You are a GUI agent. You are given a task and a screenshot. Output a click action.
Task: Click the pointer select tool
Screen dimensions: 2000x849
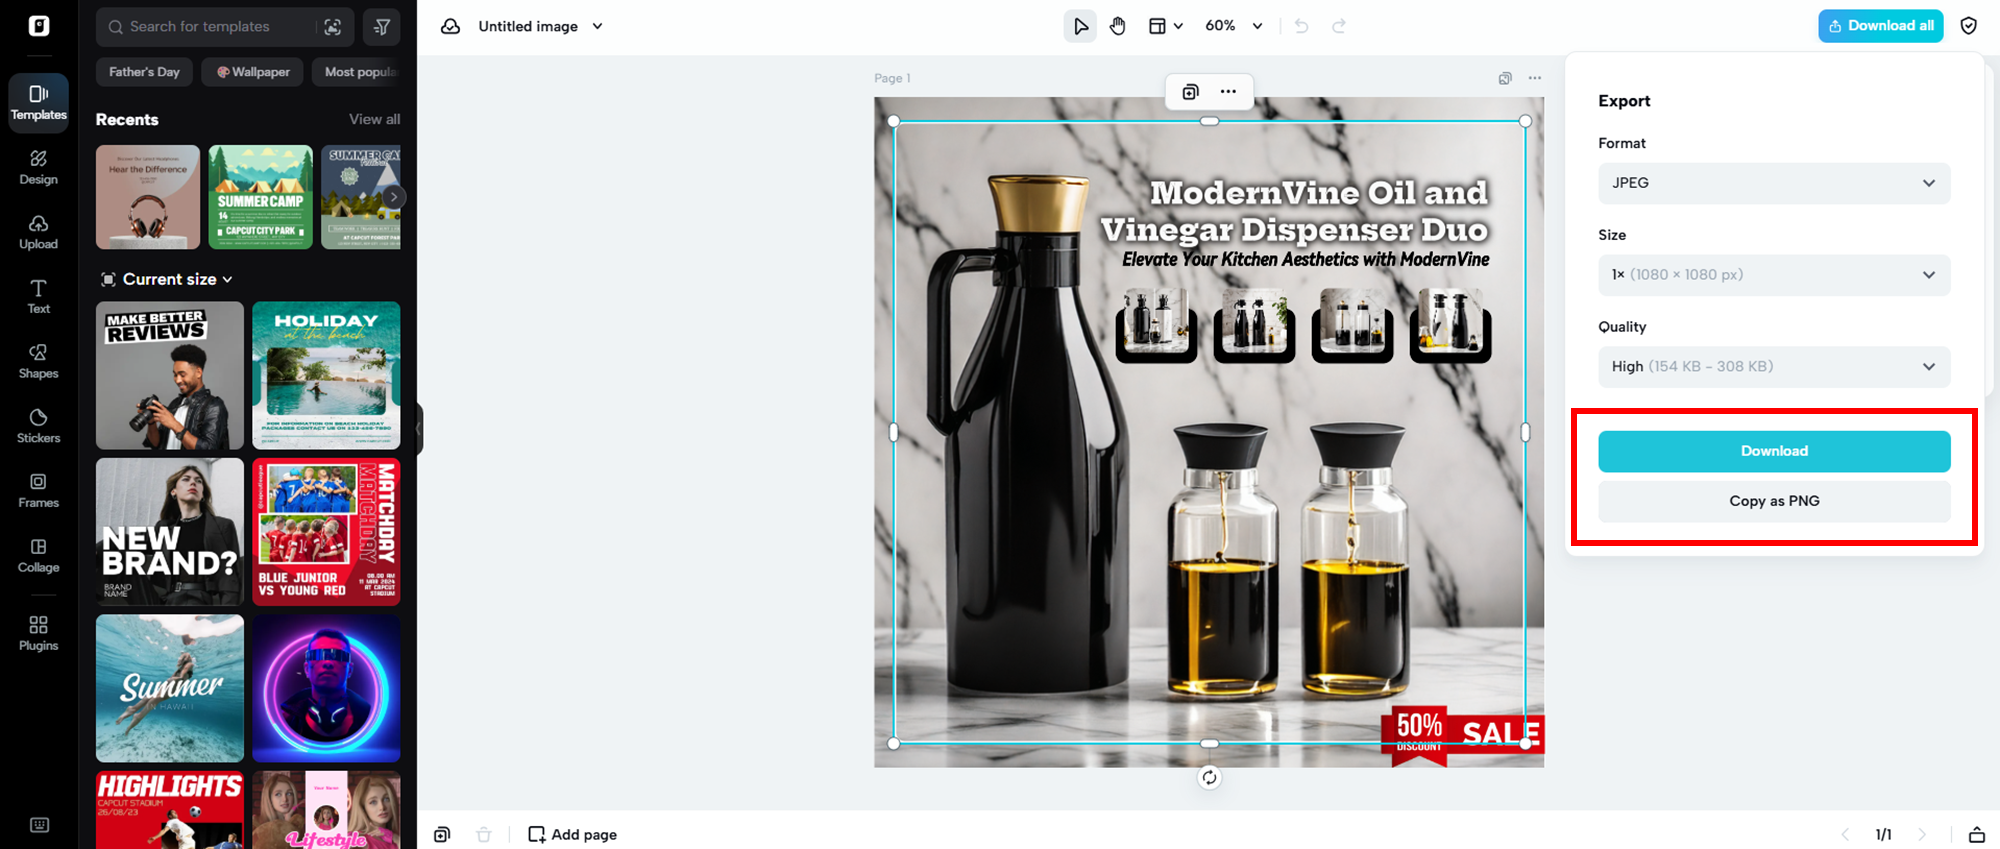click(1080, 26)
